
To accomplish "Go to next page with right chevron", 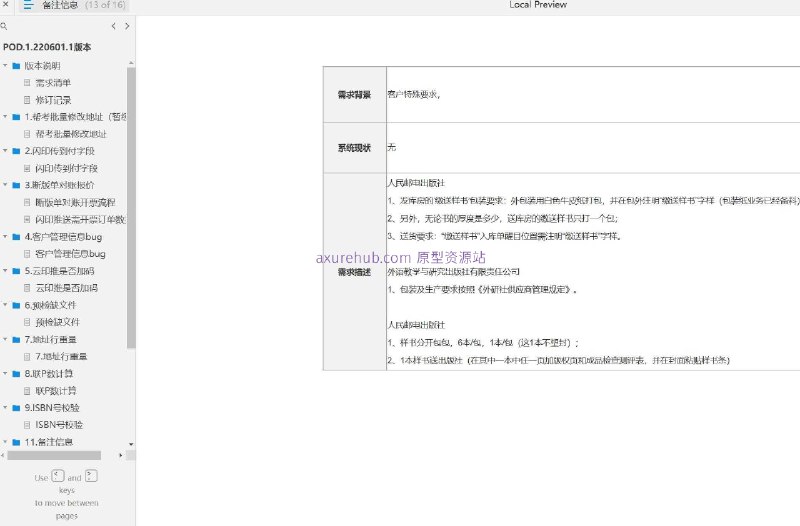I will pyautogui.click(x=127, y=26).
